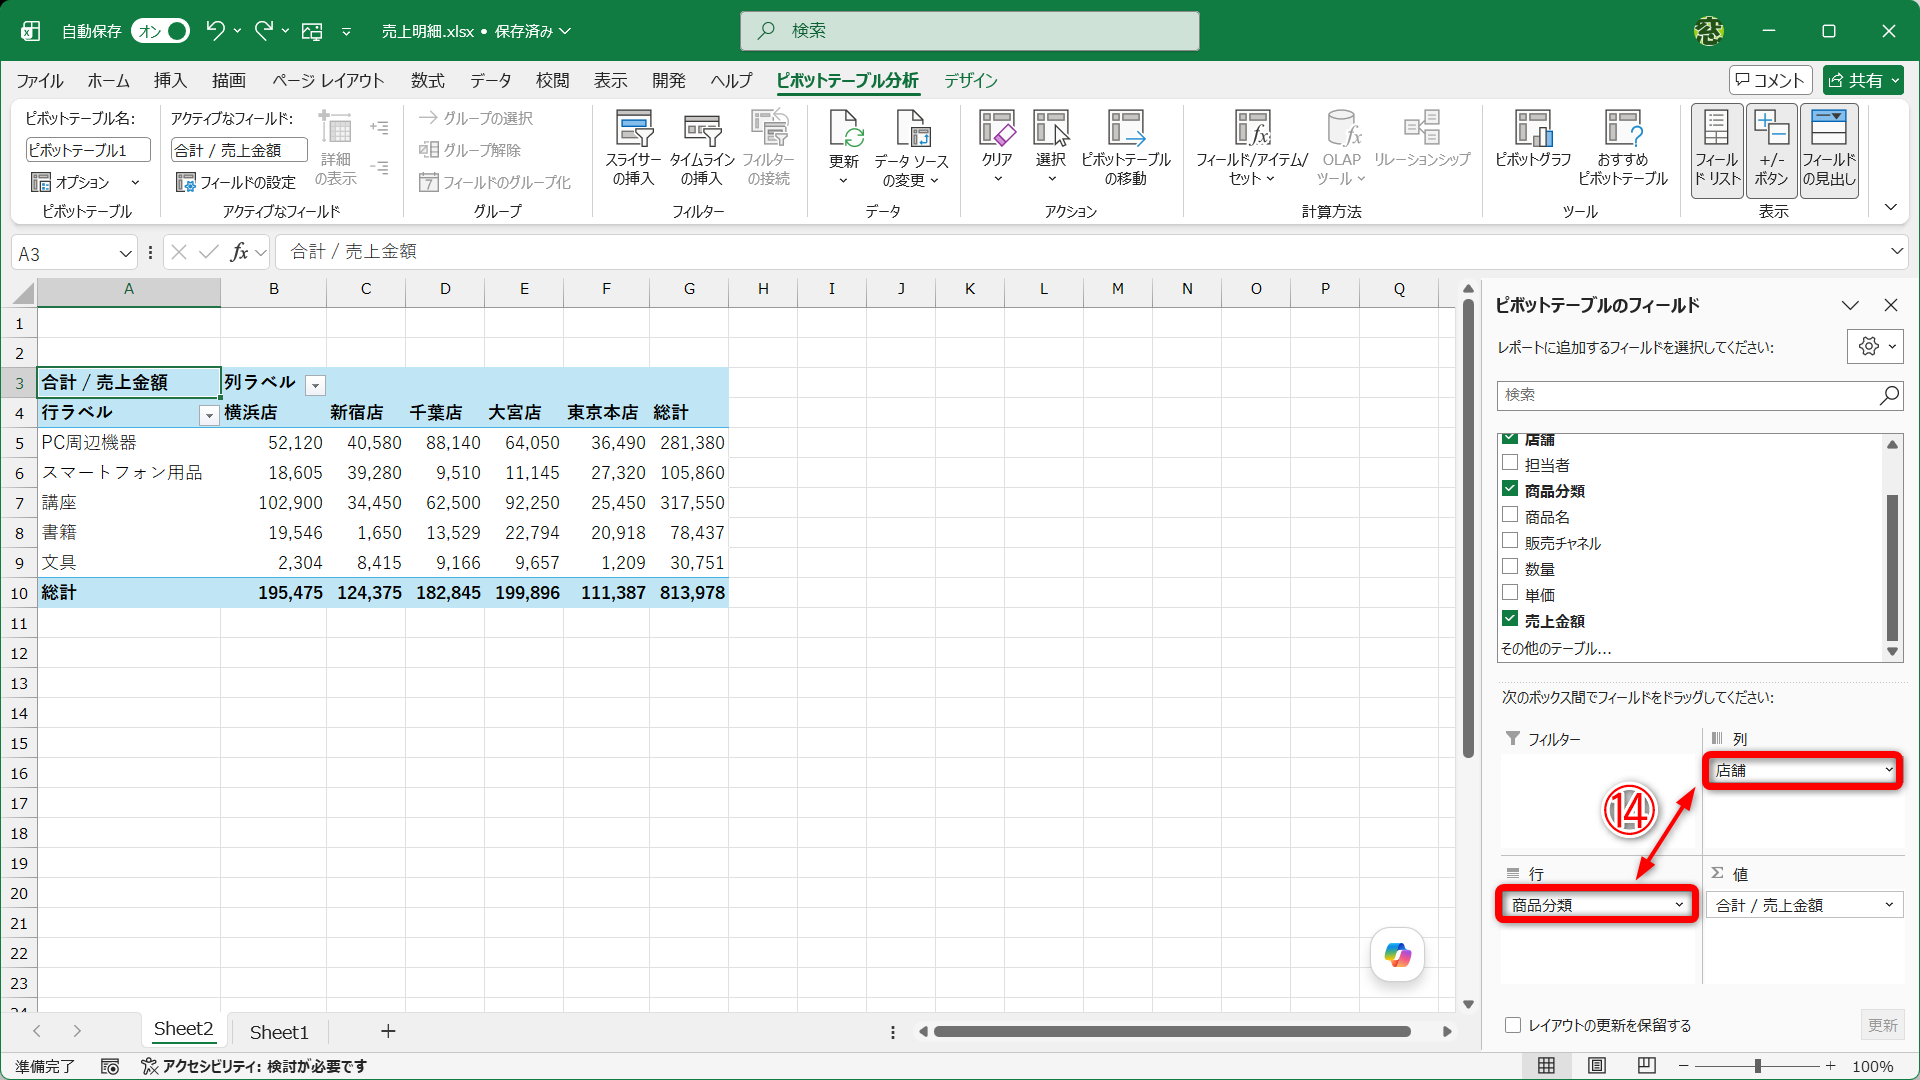Open the オプション dropdown arrow
This screenshot has height=1080, width=1920.
tap(135, 182)
